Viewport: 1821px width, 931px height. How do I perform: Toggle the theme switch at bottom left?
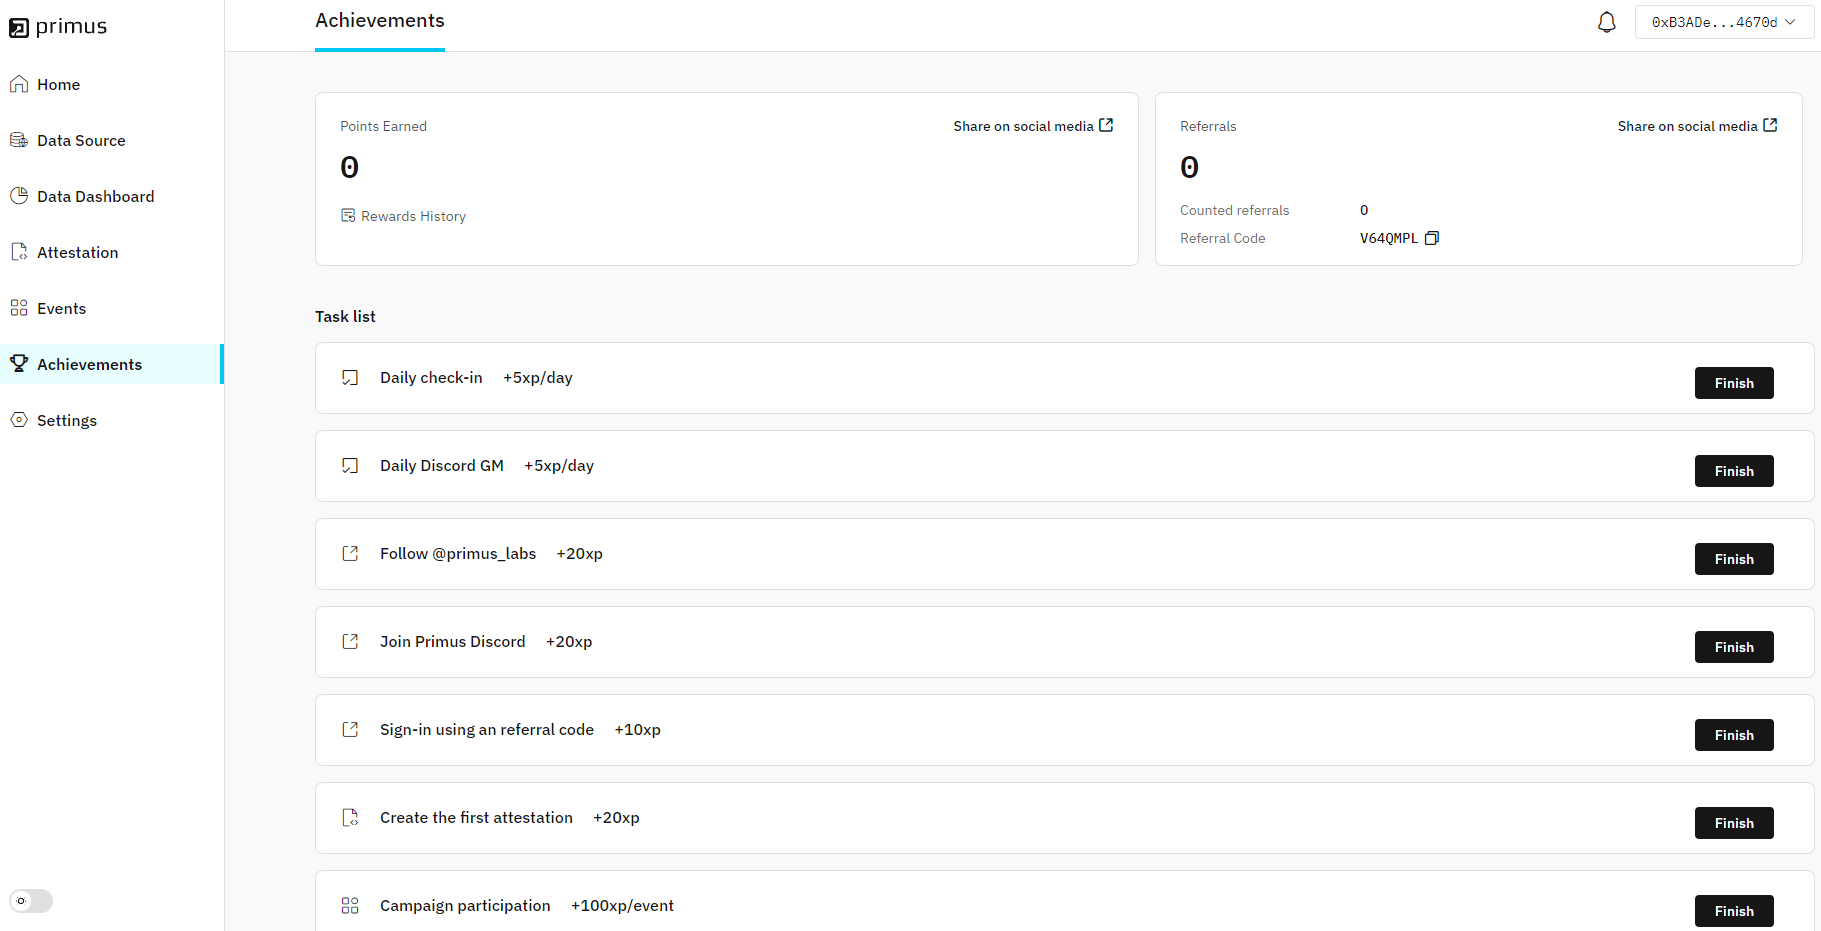tap(31, 901)
